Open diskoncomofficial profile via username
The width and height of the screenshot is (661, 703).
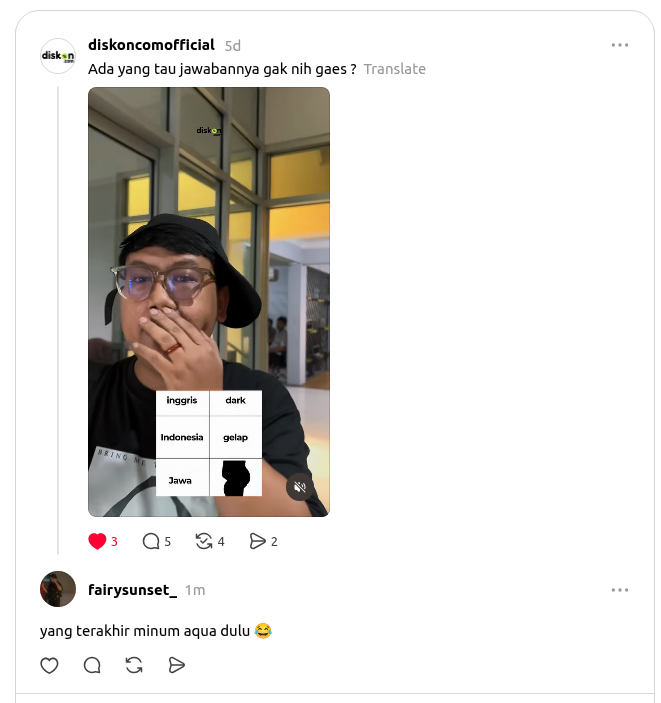click(x=152, y=45)
